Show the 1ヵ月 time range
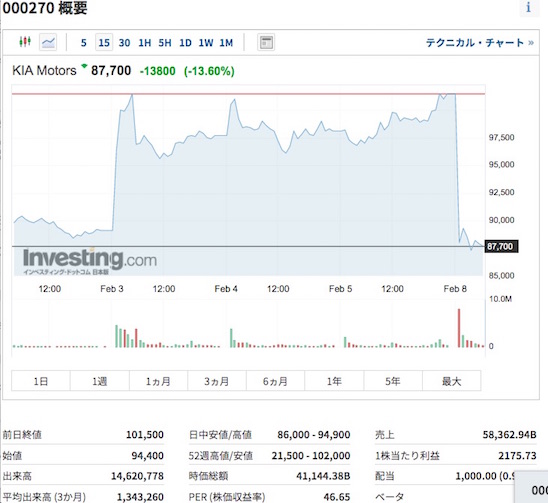Image resolution: width=548 pixels, height=503 pixels. [x=158, y=381]
